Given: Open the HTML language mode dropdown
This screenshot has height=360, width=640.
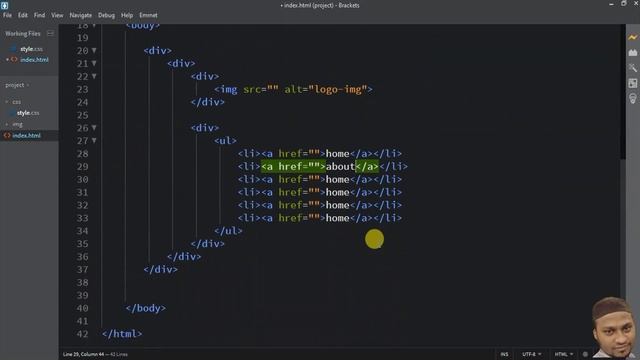Looking at the screenshot, I should (564, 354).
